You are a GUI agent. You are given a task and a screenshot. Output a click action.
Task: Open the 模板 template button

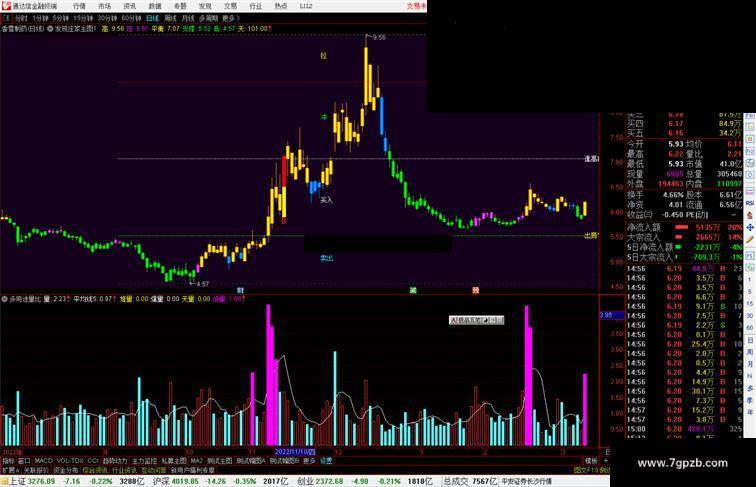coord(591,461)
